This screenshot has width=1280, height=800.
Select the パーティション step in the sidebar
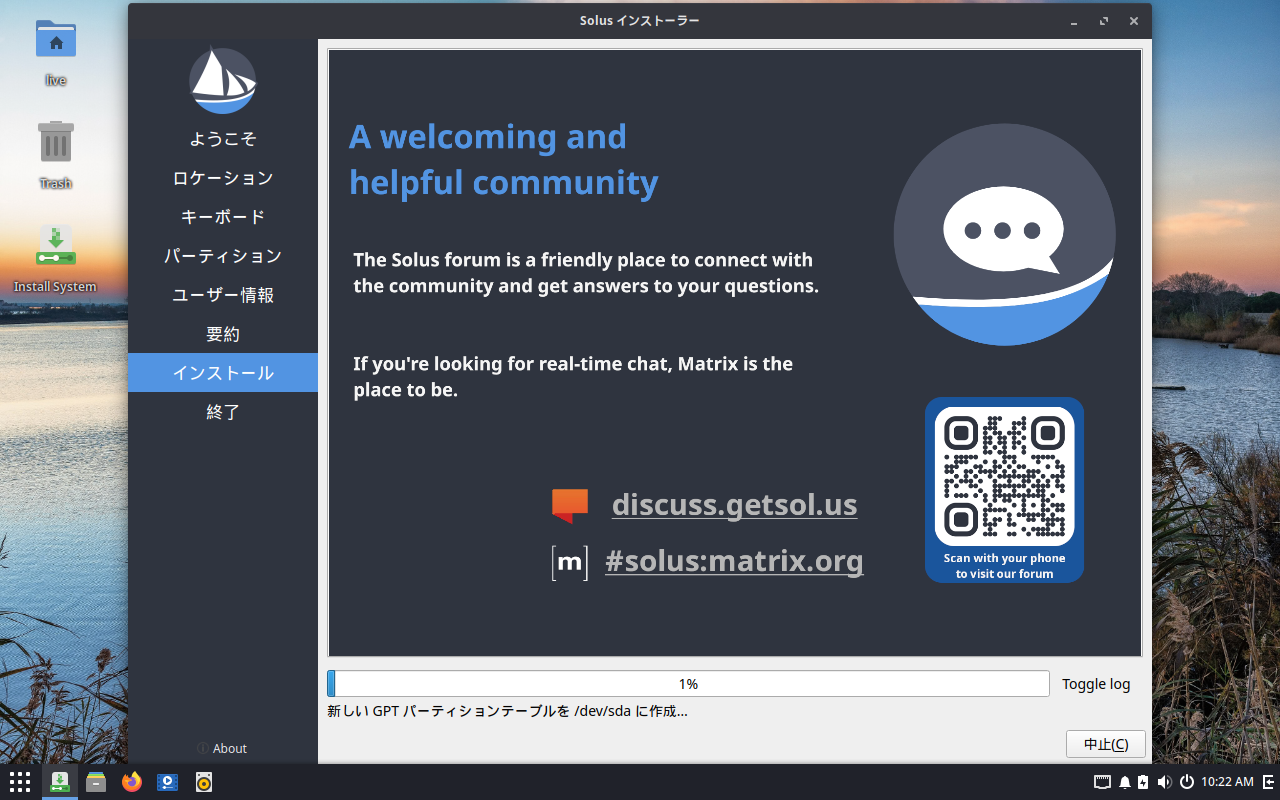click(223, 256)
